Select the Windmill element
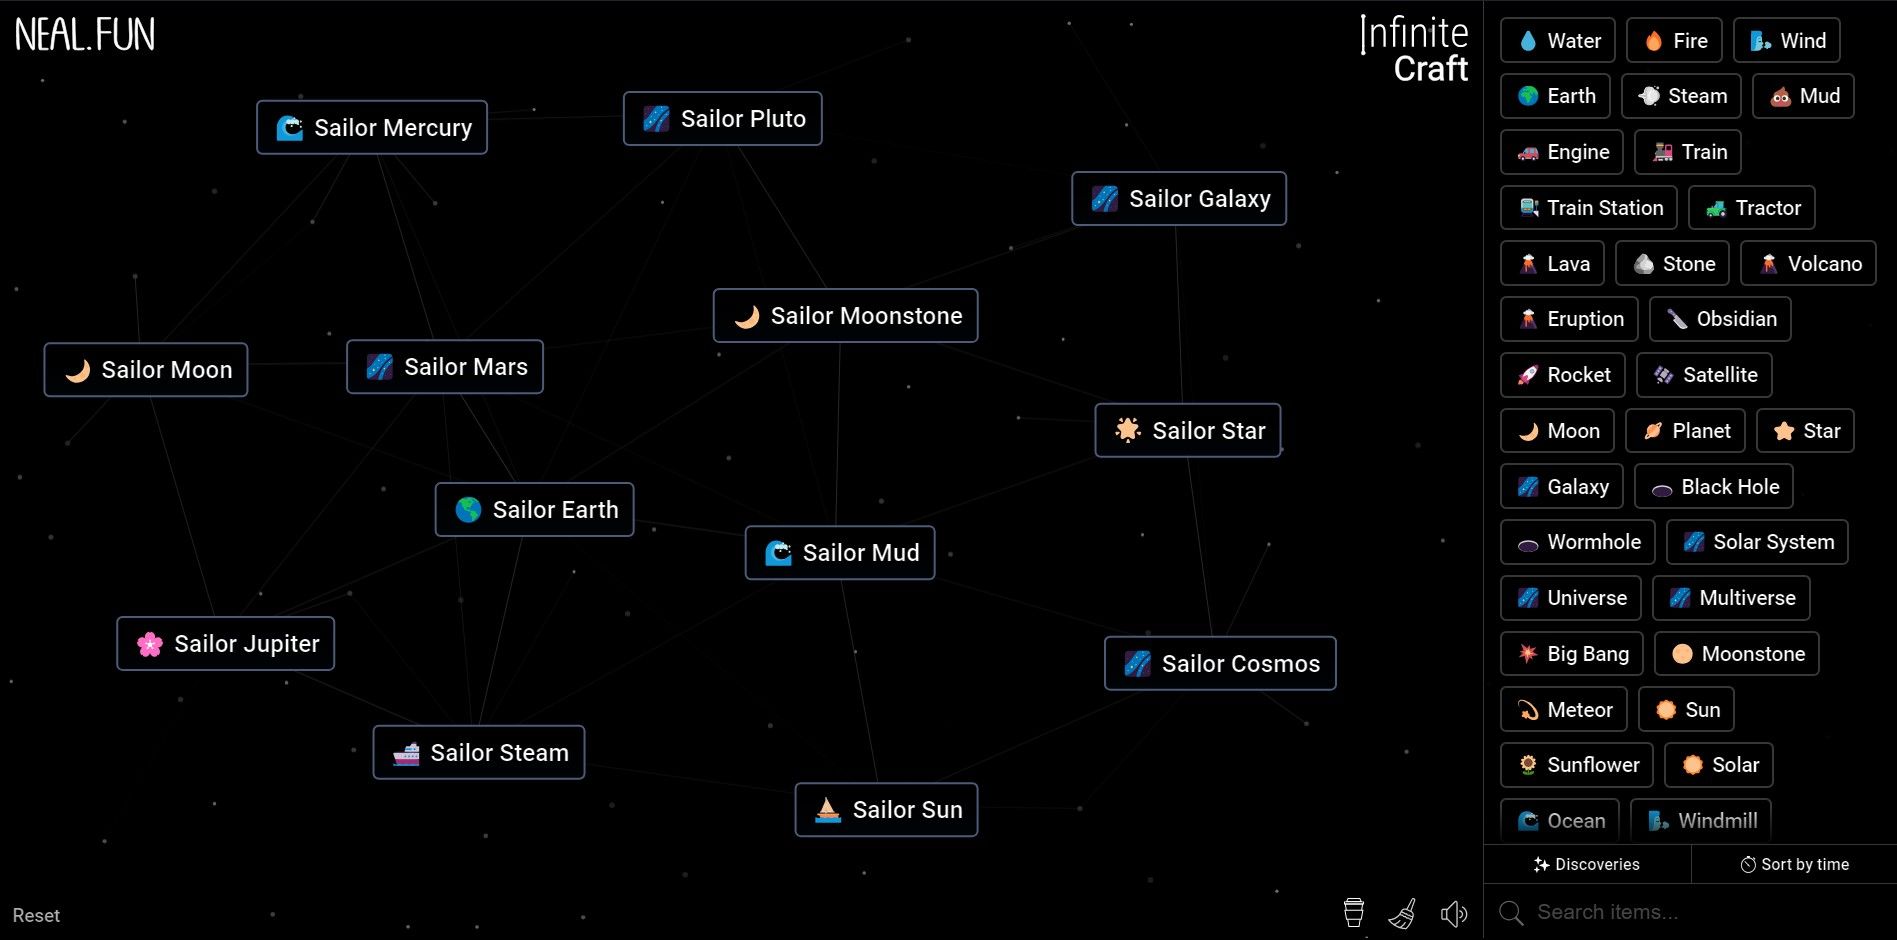Screen dimensions: 1897x940 (x=1701, y=820)
